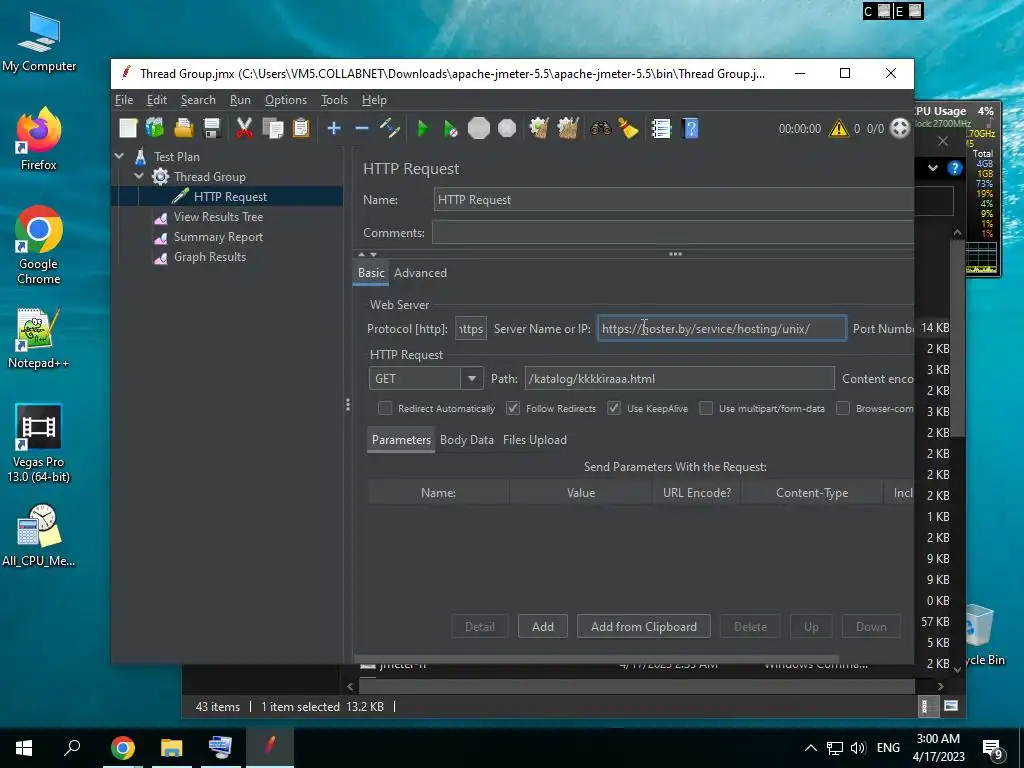The width and height of the screenshot is (1024, 768).
Task: Click the Add parameter button
Action: pyautogui.click(x=543, y=627)
